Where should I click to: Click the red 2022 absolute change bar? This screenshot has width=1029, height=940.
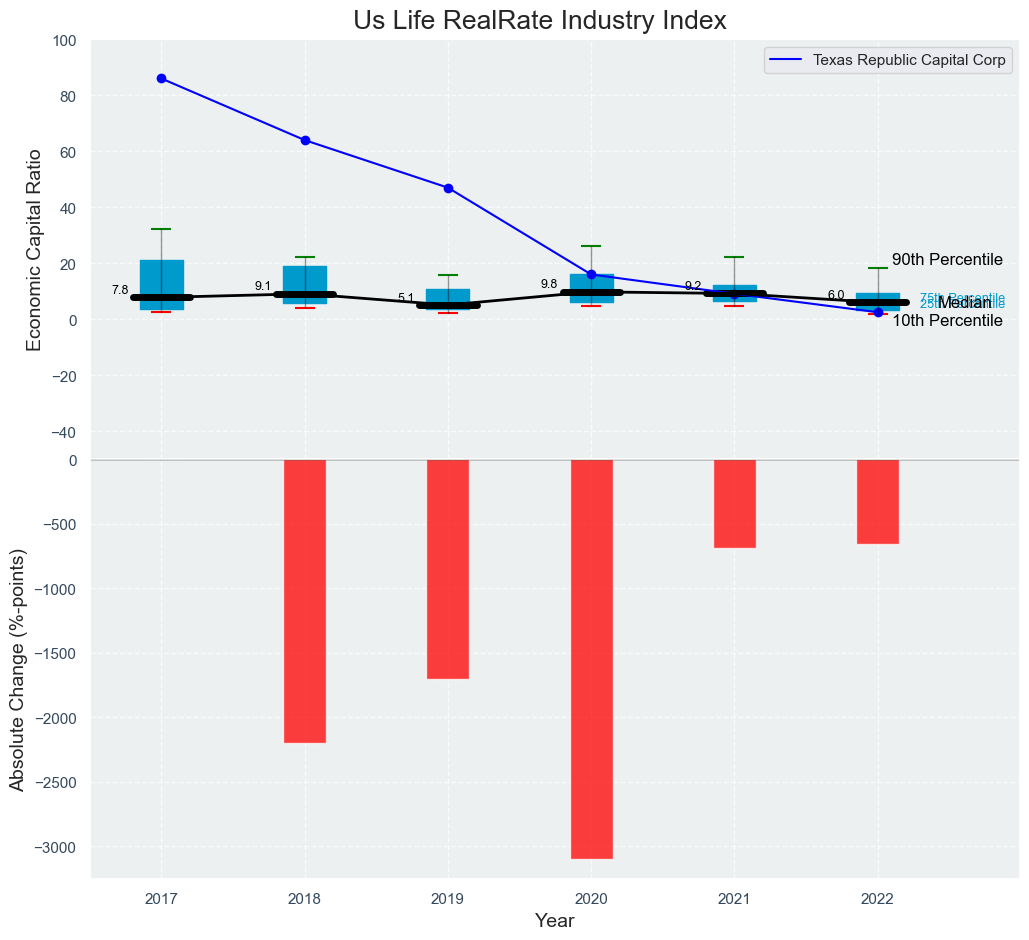(x=877, y=502)
